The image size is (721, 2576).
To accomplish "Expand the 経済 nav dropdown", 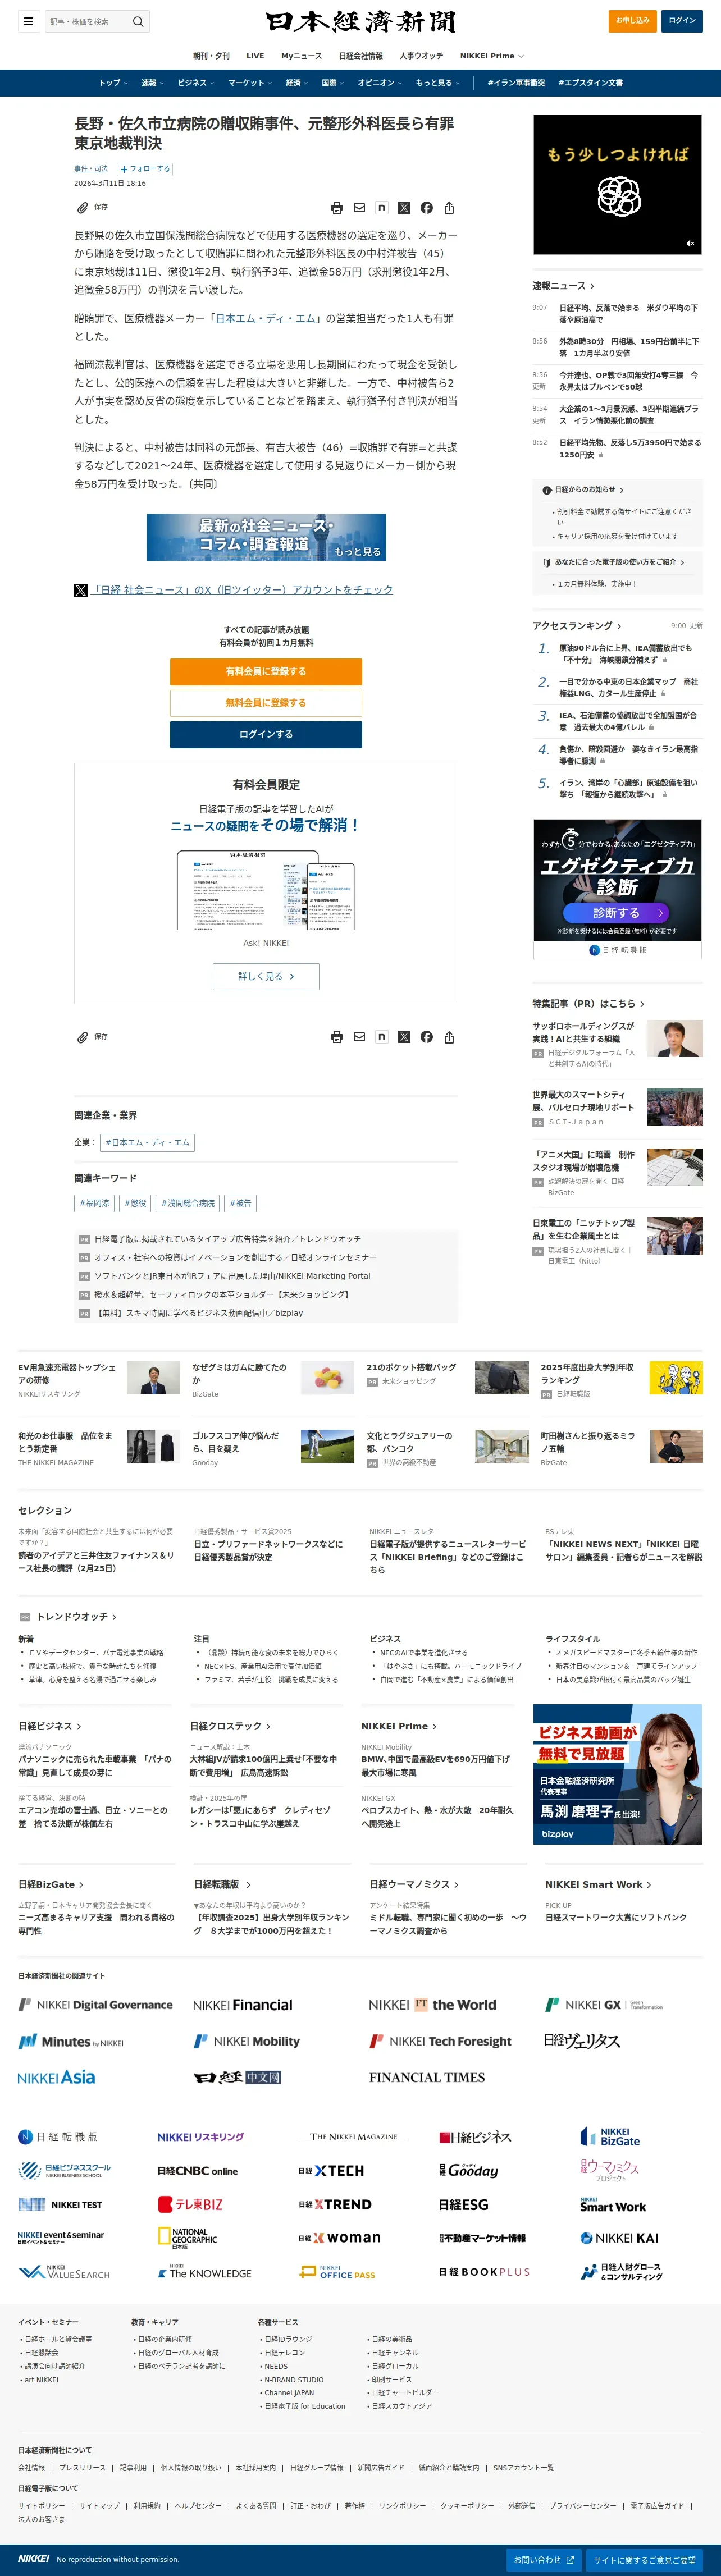I will 297,83.
